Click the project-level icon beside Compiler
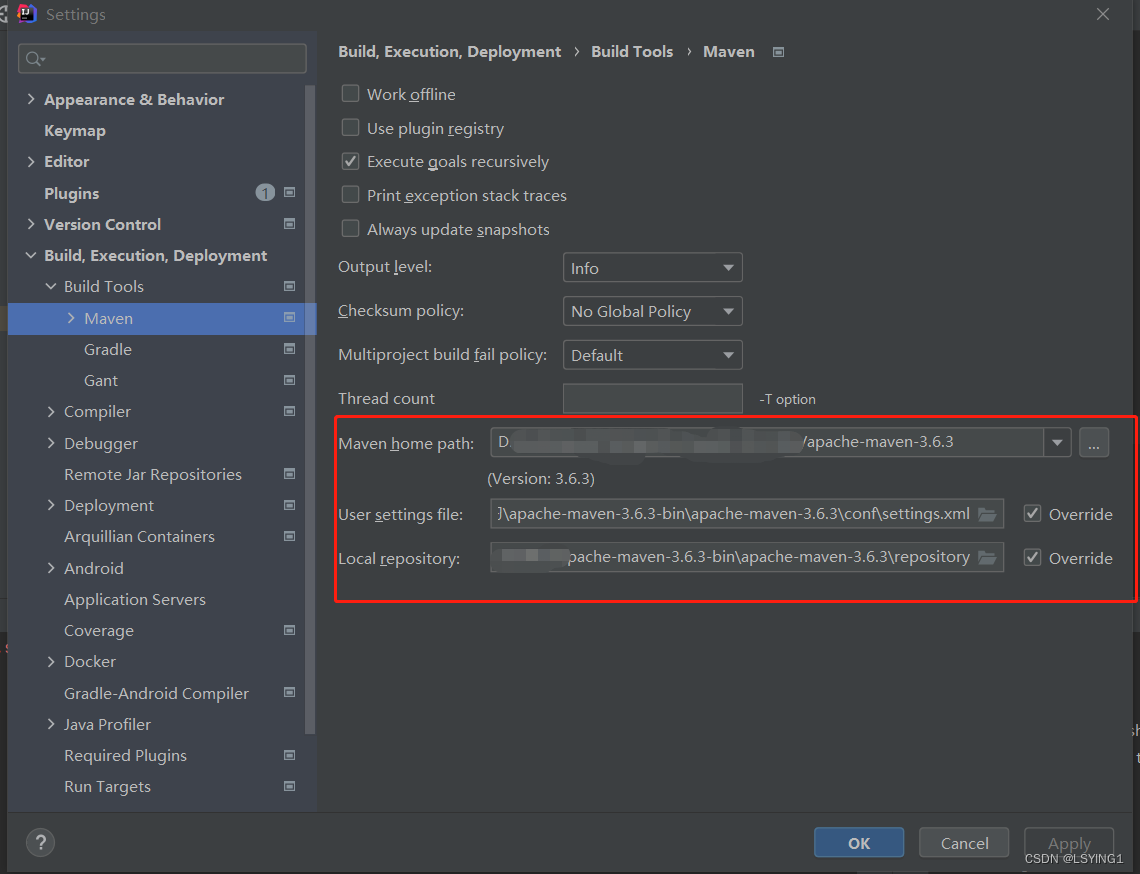The image size is (1140, 874). (x=289, y=412)
